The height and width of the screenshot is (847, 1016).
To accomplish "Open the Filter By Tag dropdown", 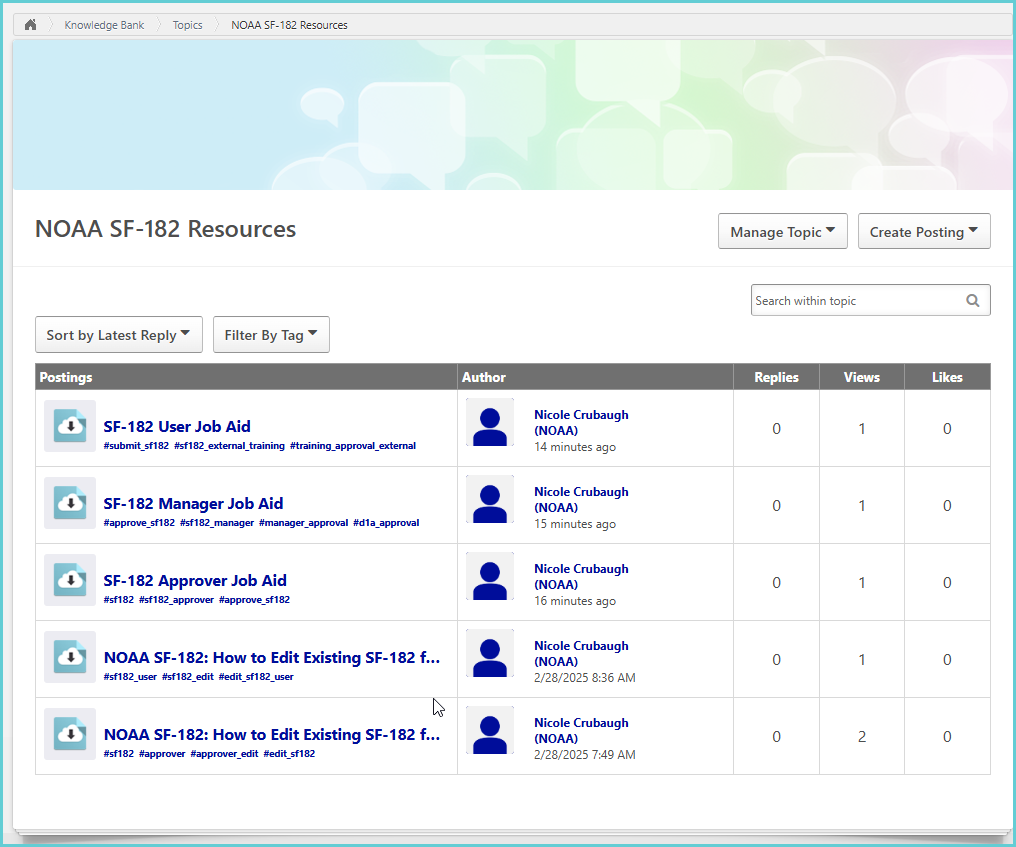I will 271,335.
